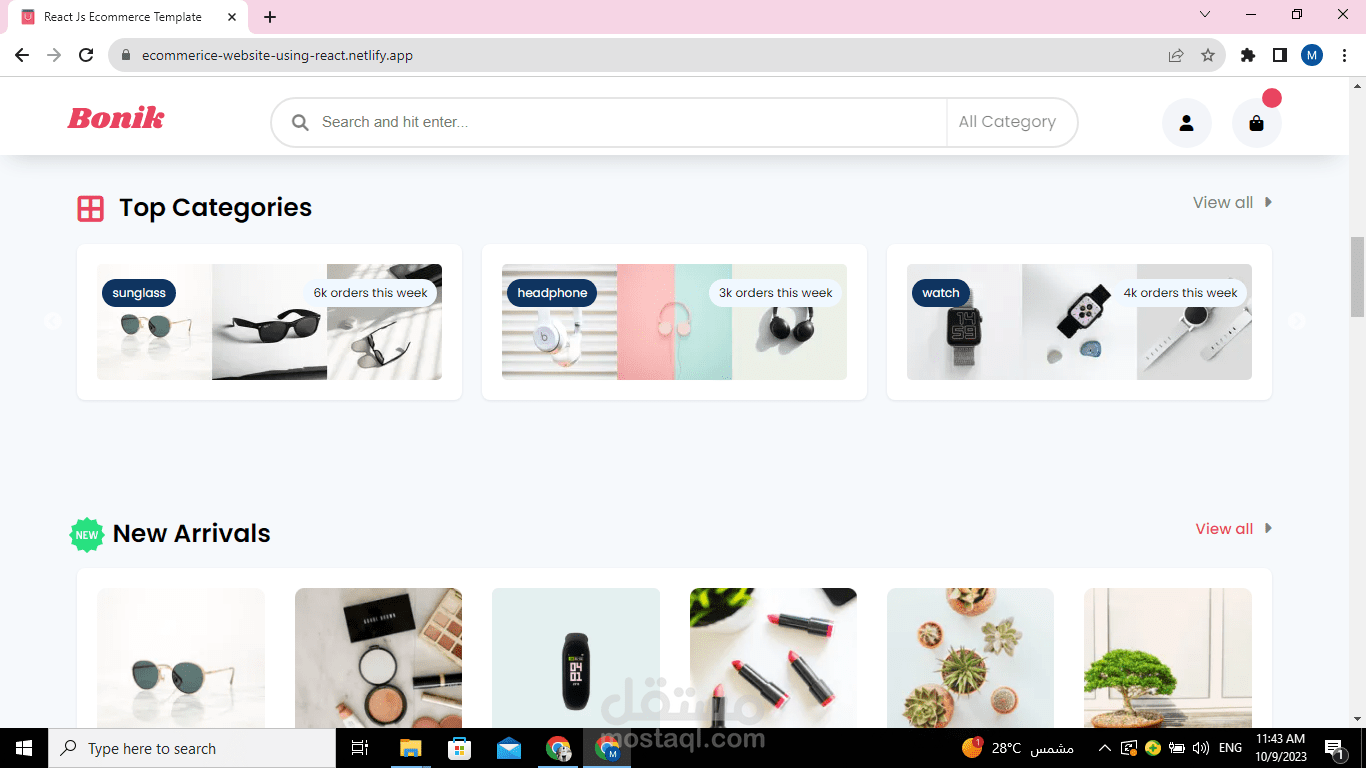Click the Windows taskbar search box
Image resolution: width=1366 pixels, height=768 pixels.
click(x=192, y=748)
